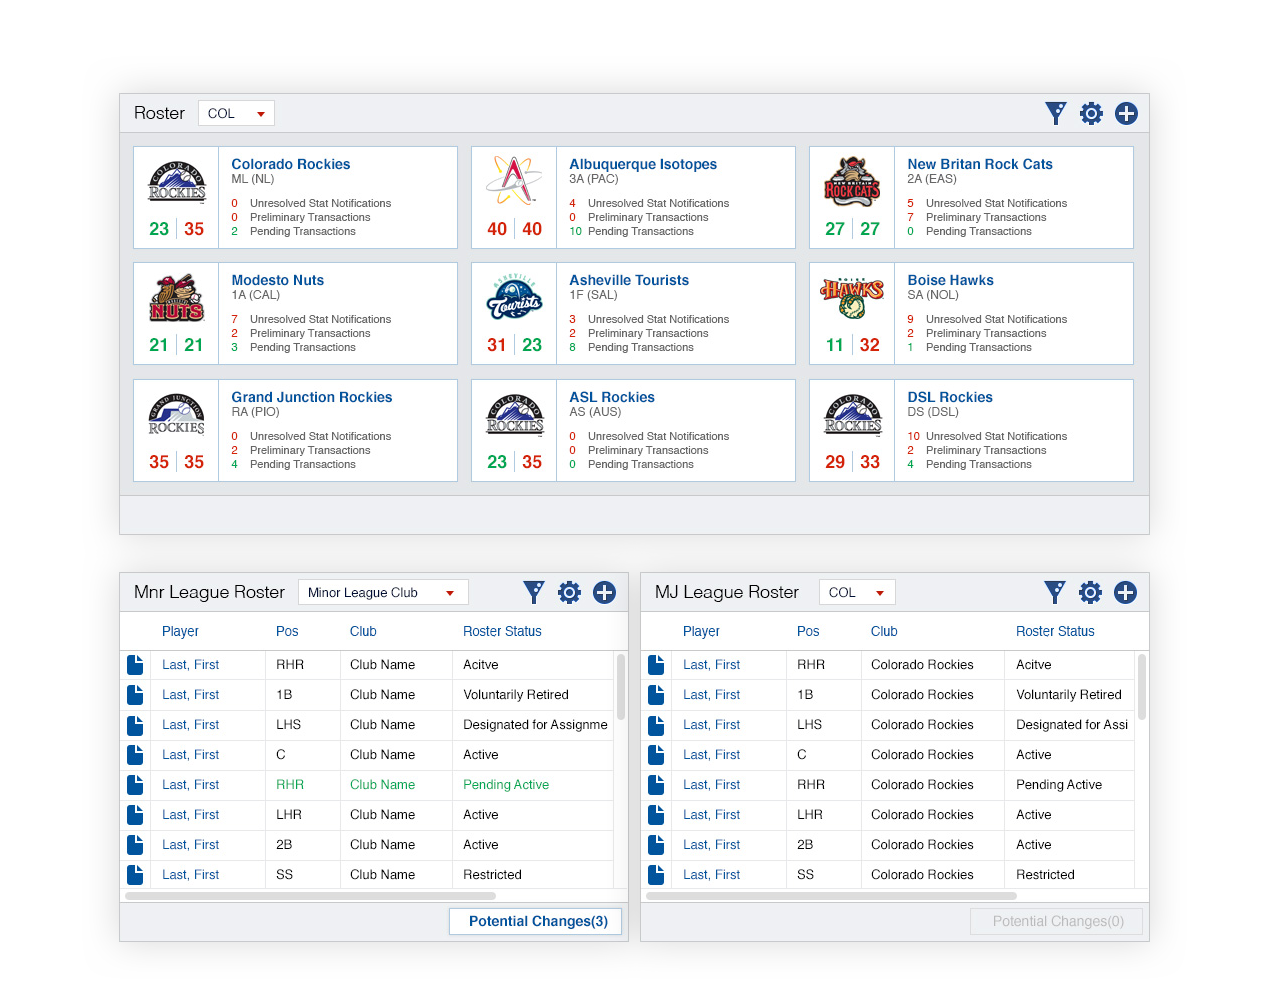
Task: Sort MJ League Roster by Pos column
Action: click(x=808, y=631)
